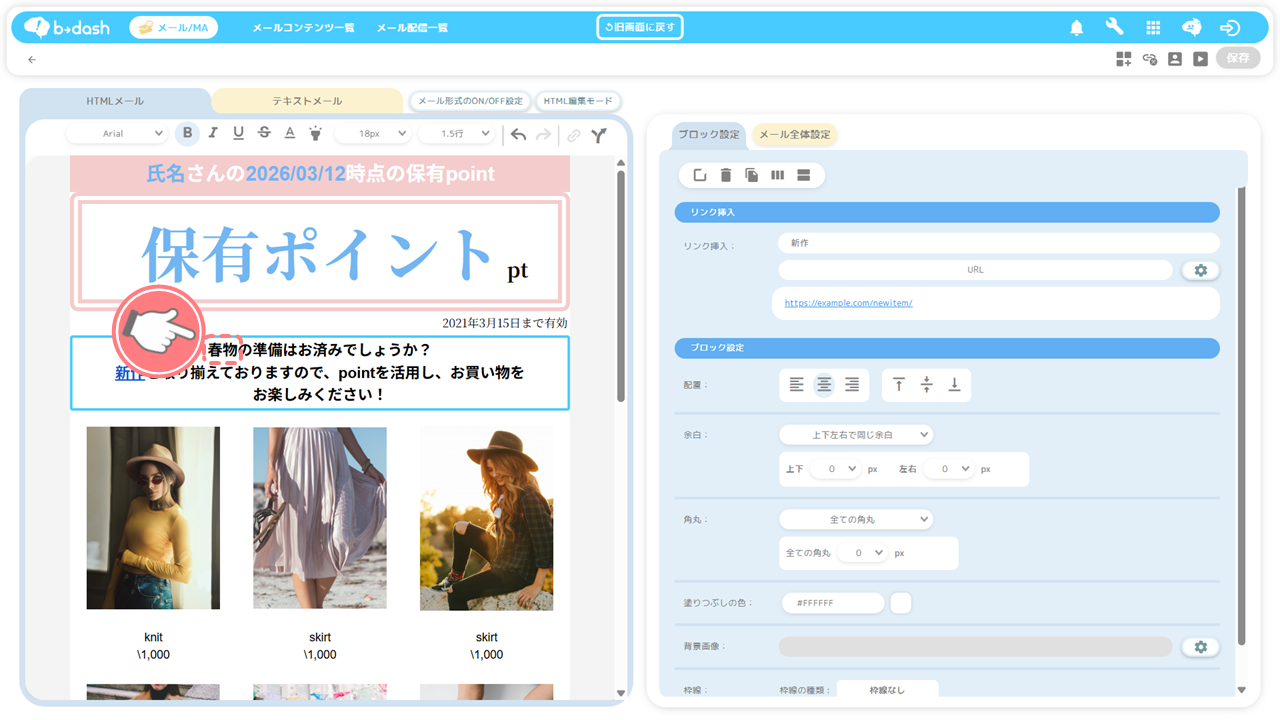Click the trash icon to delete the block

pos(726,176)
